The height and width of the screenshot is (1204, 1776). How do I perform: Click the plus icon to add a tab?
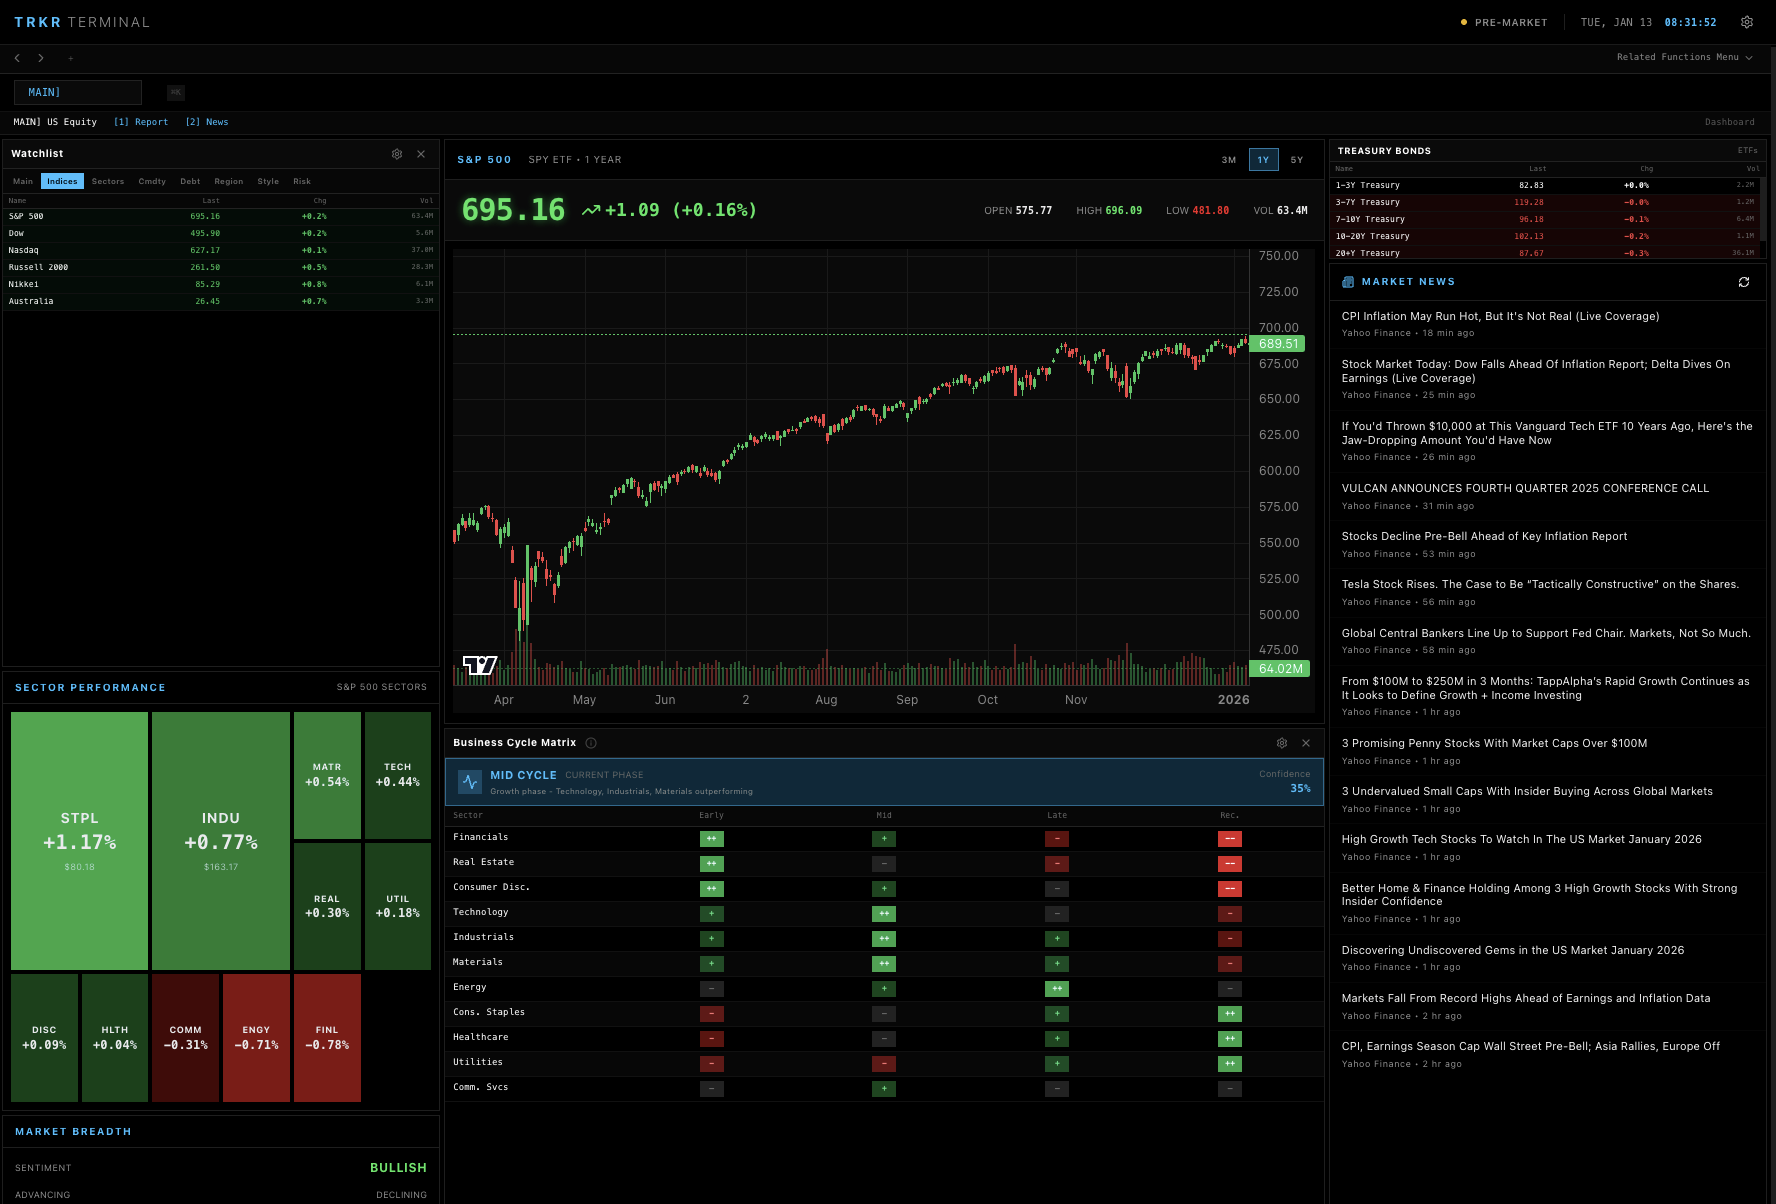point(71,58)
